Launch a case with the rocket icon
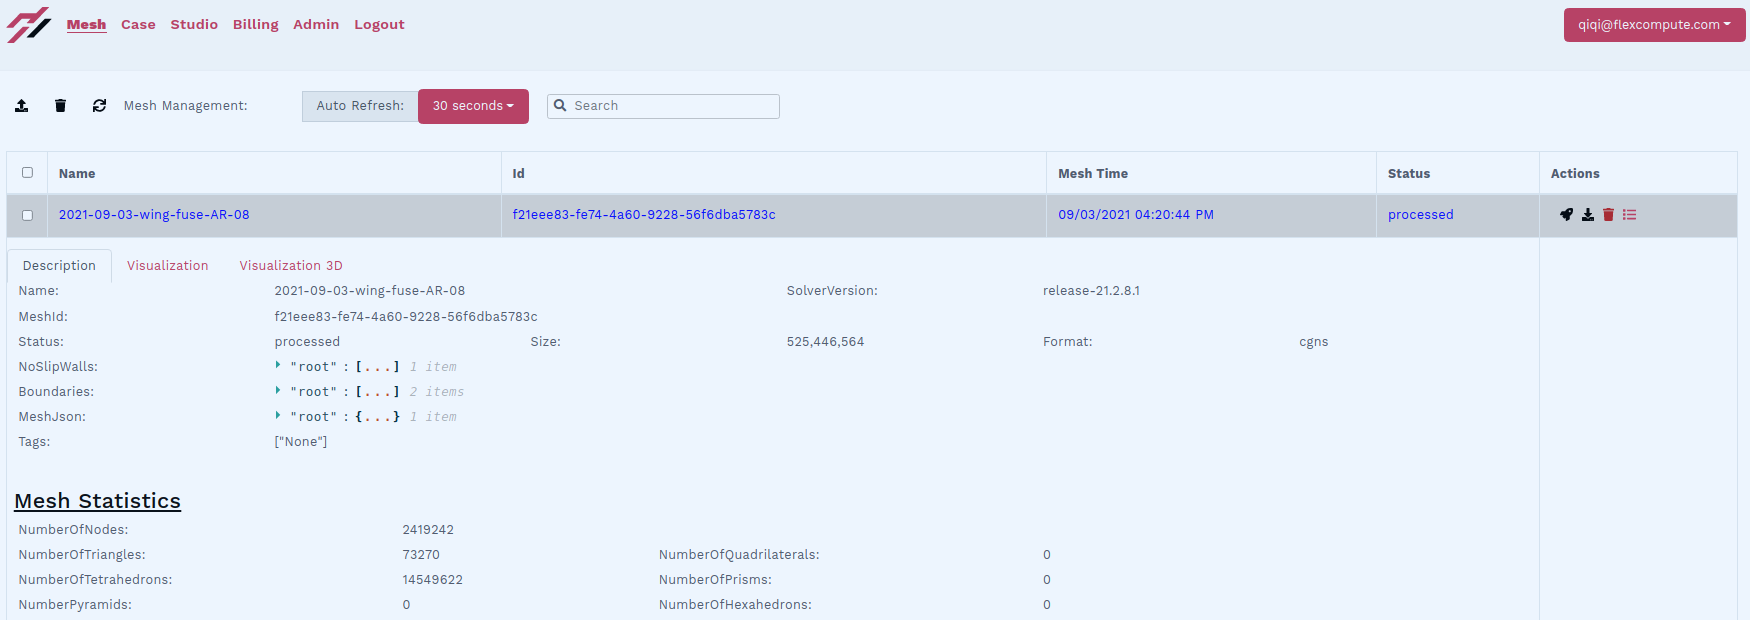This screenshot has height=620, width=1750. click(1566, 215)
